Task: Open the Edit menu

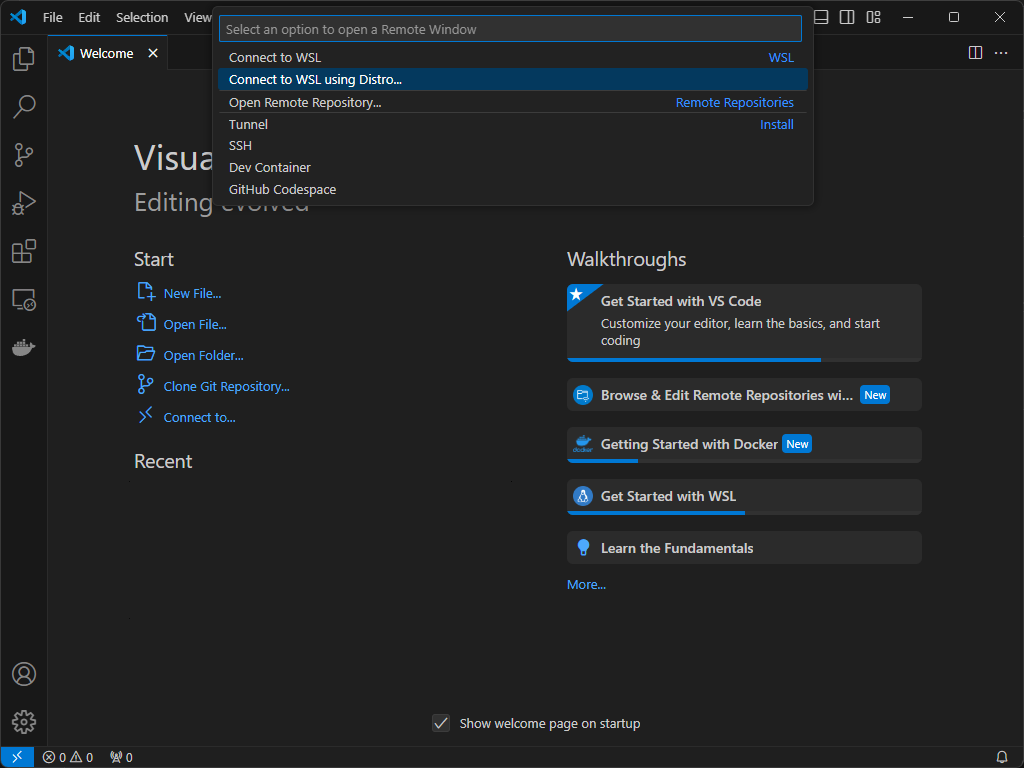Action: coord(89,18)
